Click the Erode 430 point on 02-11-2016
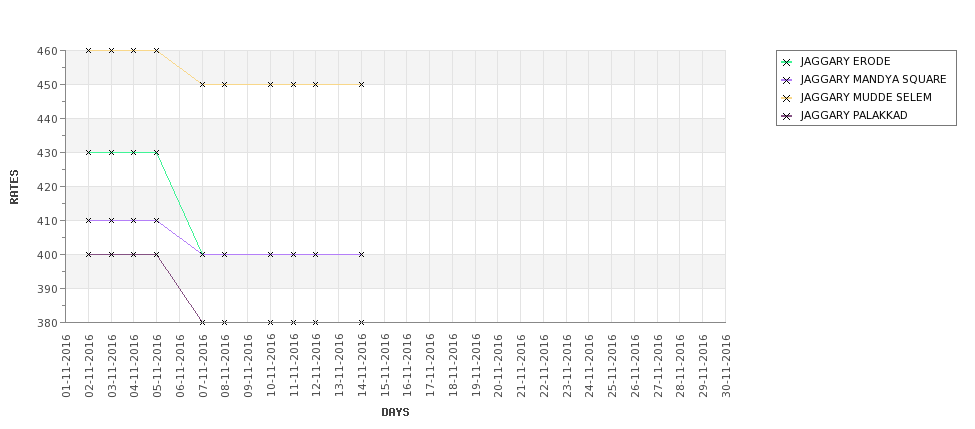This screenshot has width=975, height=429. coord(88,152)
